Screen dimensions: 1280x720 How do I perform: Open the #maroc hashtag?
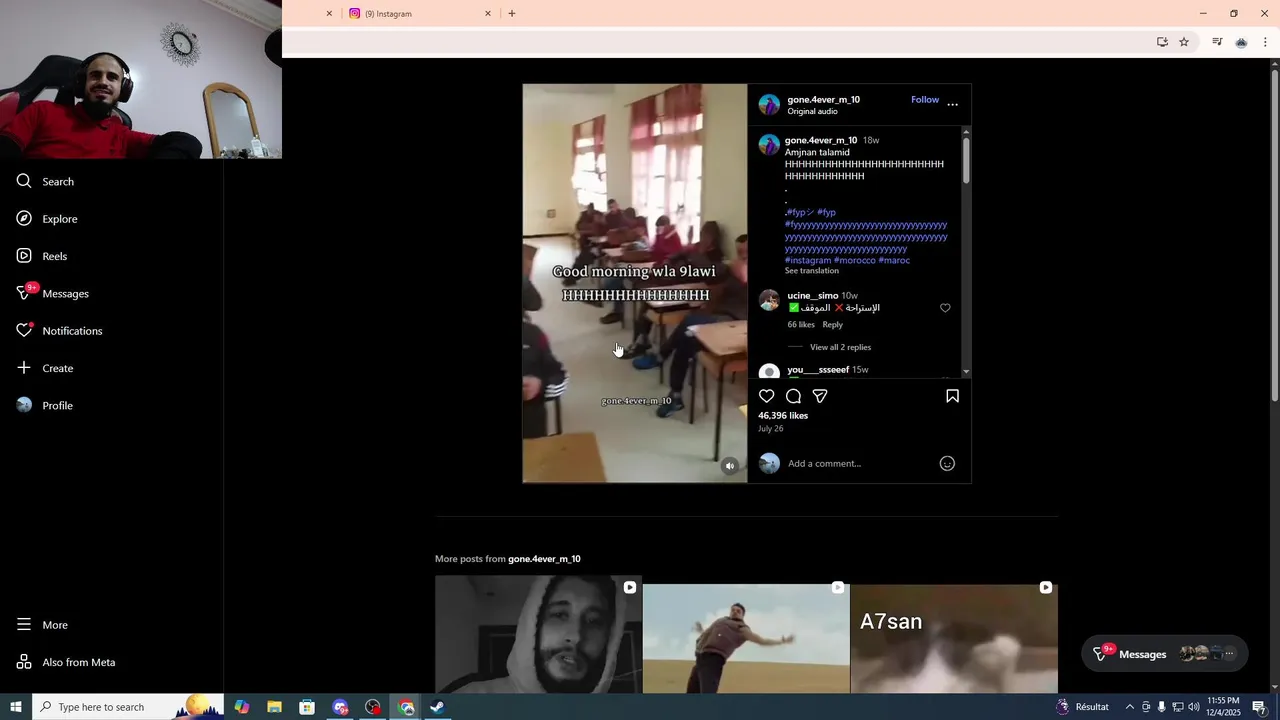tap(894, 260)
